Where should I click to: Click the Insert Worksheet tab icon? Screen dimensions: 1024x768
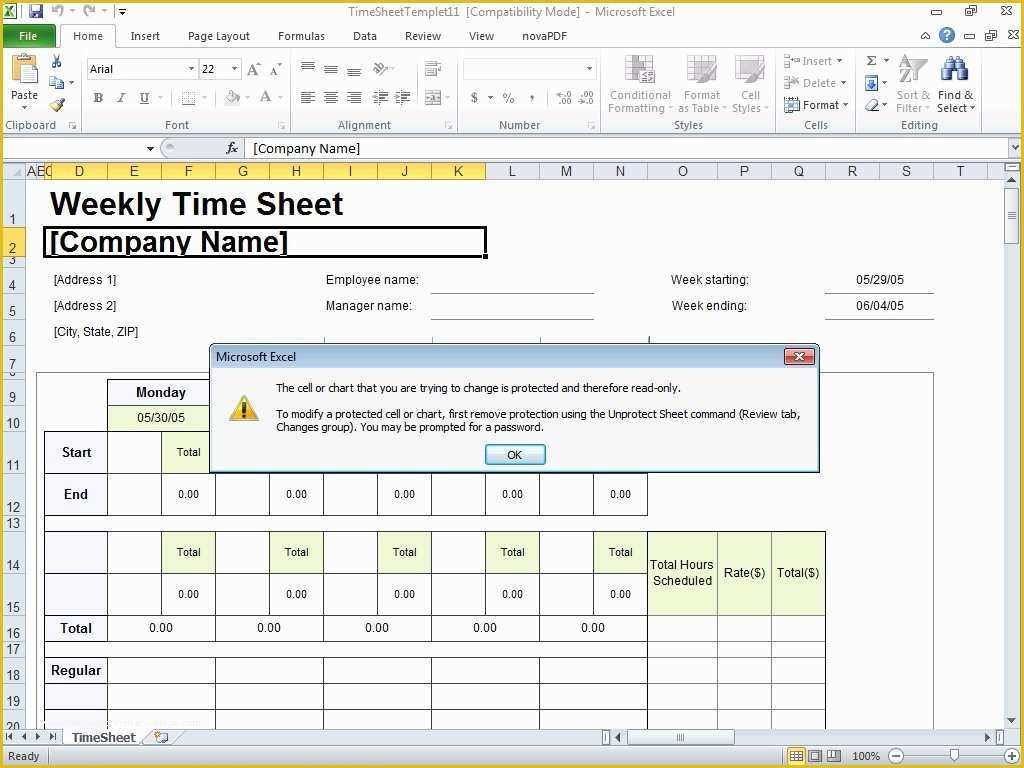point(161,737)
